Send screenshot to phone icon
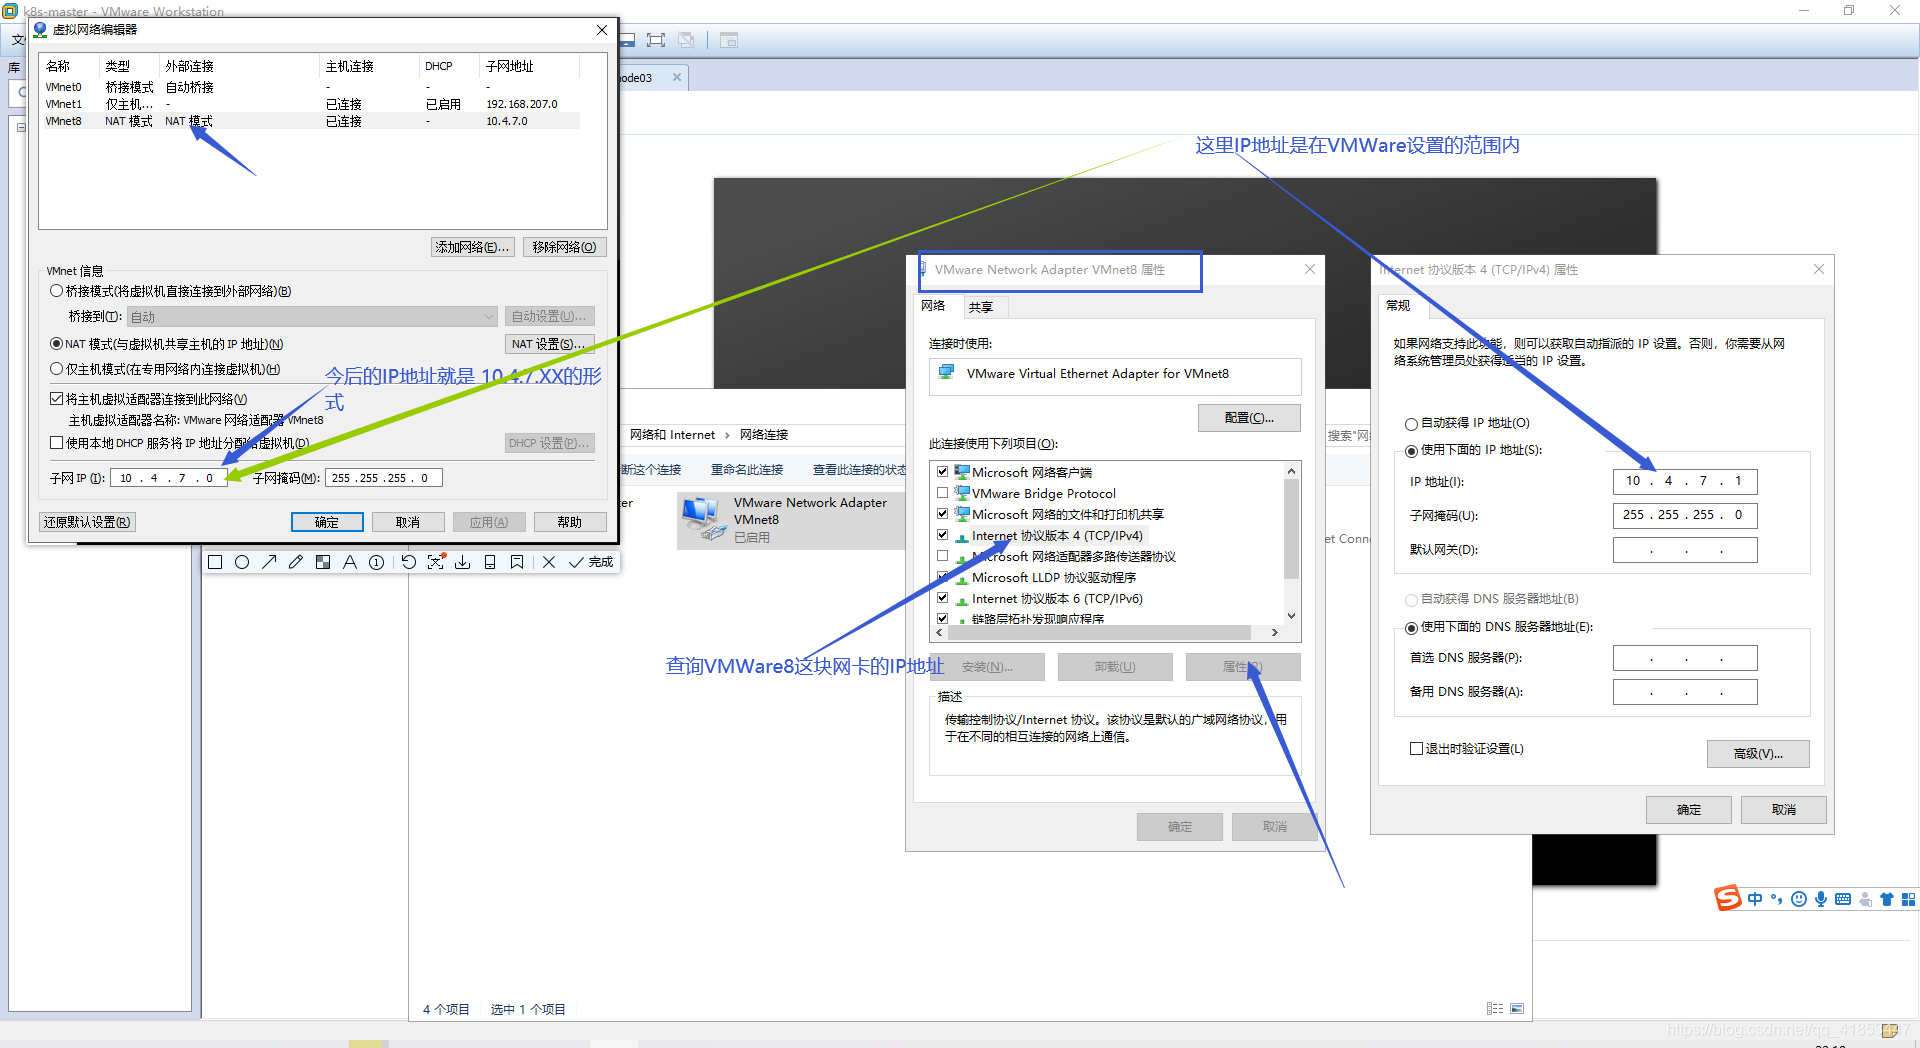 [490, 562]
